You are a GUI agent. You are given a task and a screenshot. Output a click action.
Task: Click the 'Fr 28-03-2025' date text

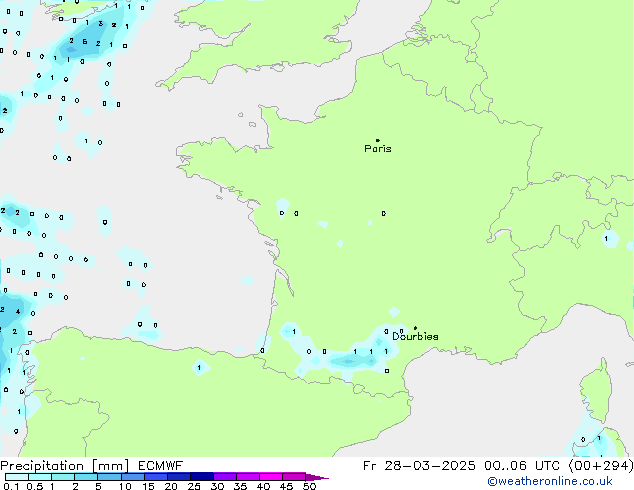419,466
